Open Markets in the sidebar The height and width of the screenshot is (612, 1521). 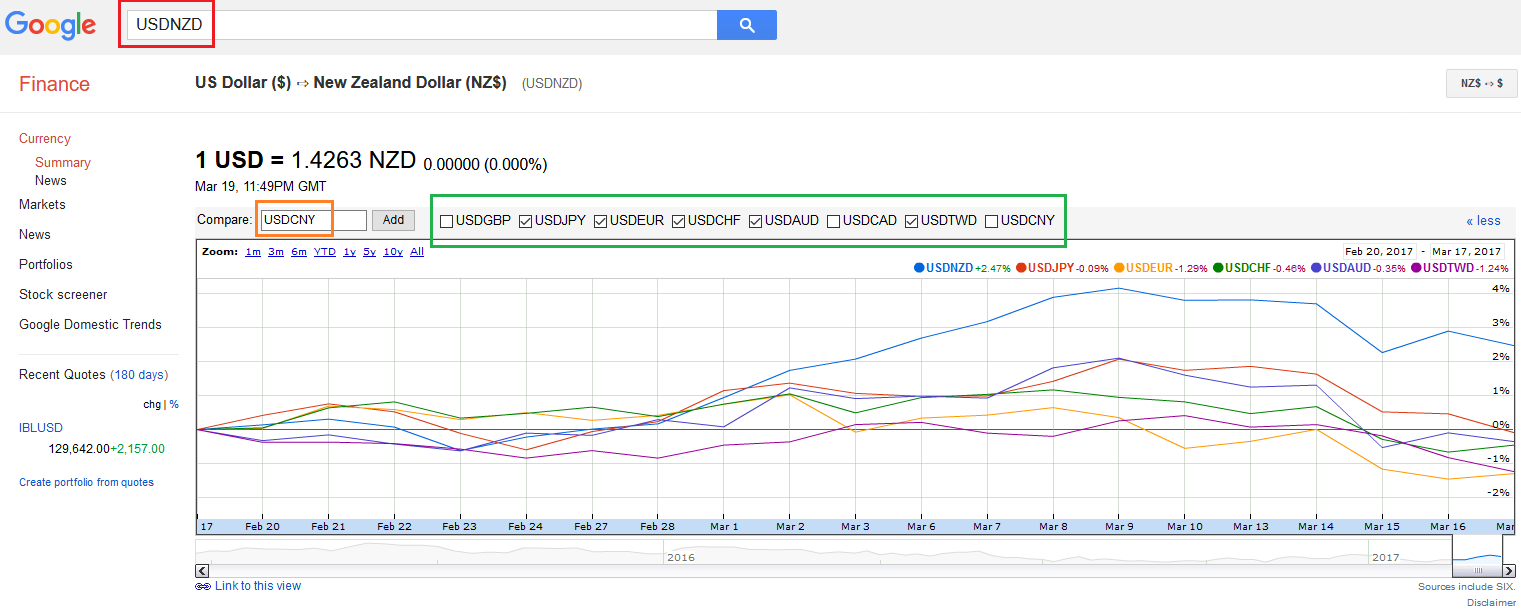[42, 205]
